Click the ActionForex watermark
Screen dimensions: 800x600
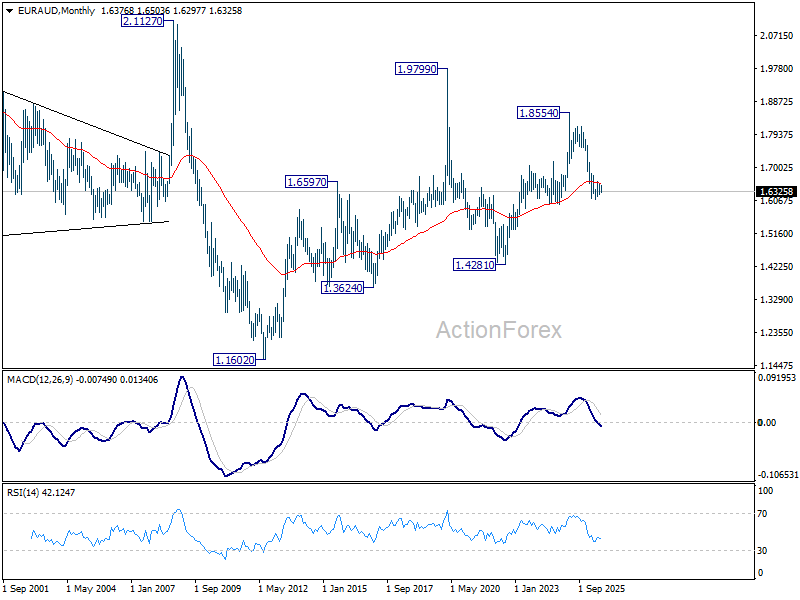click(x=498, y=330)
